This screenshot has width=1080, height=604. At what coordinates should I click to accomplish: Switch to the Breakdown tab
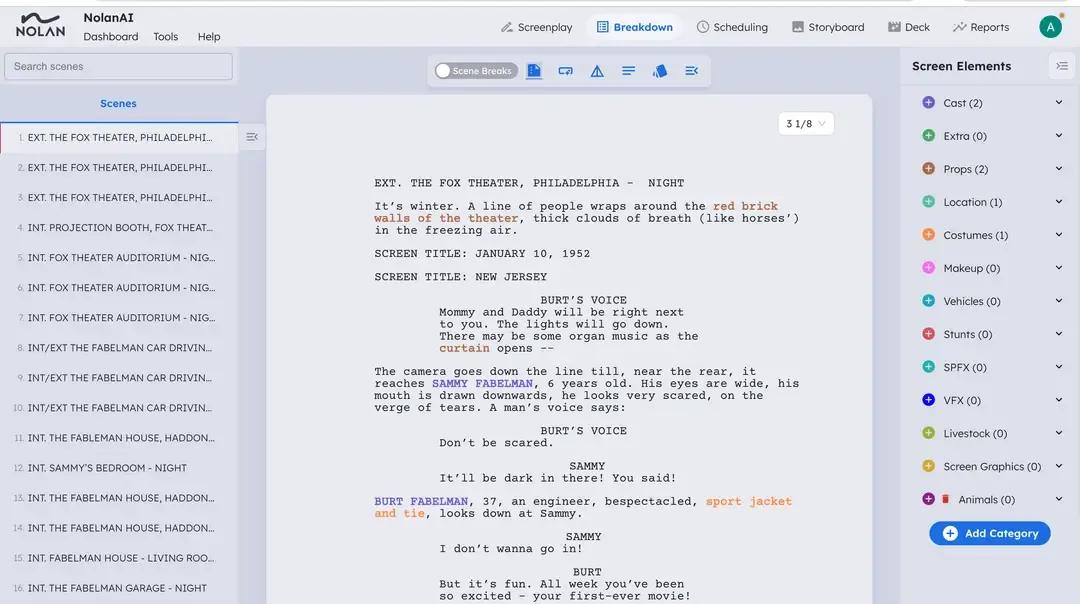click(x=634, y=27)
